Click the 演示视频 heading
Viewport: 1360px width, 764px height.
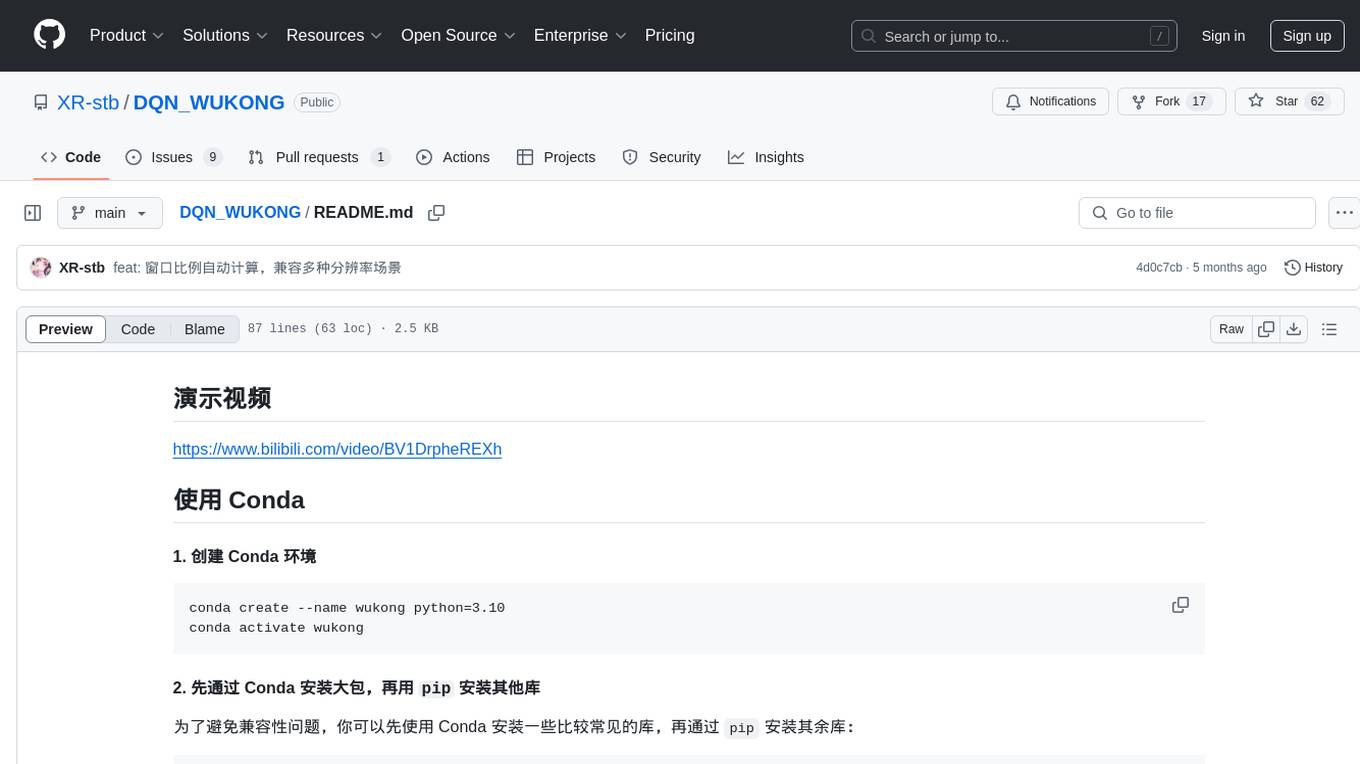click(222, 398)
